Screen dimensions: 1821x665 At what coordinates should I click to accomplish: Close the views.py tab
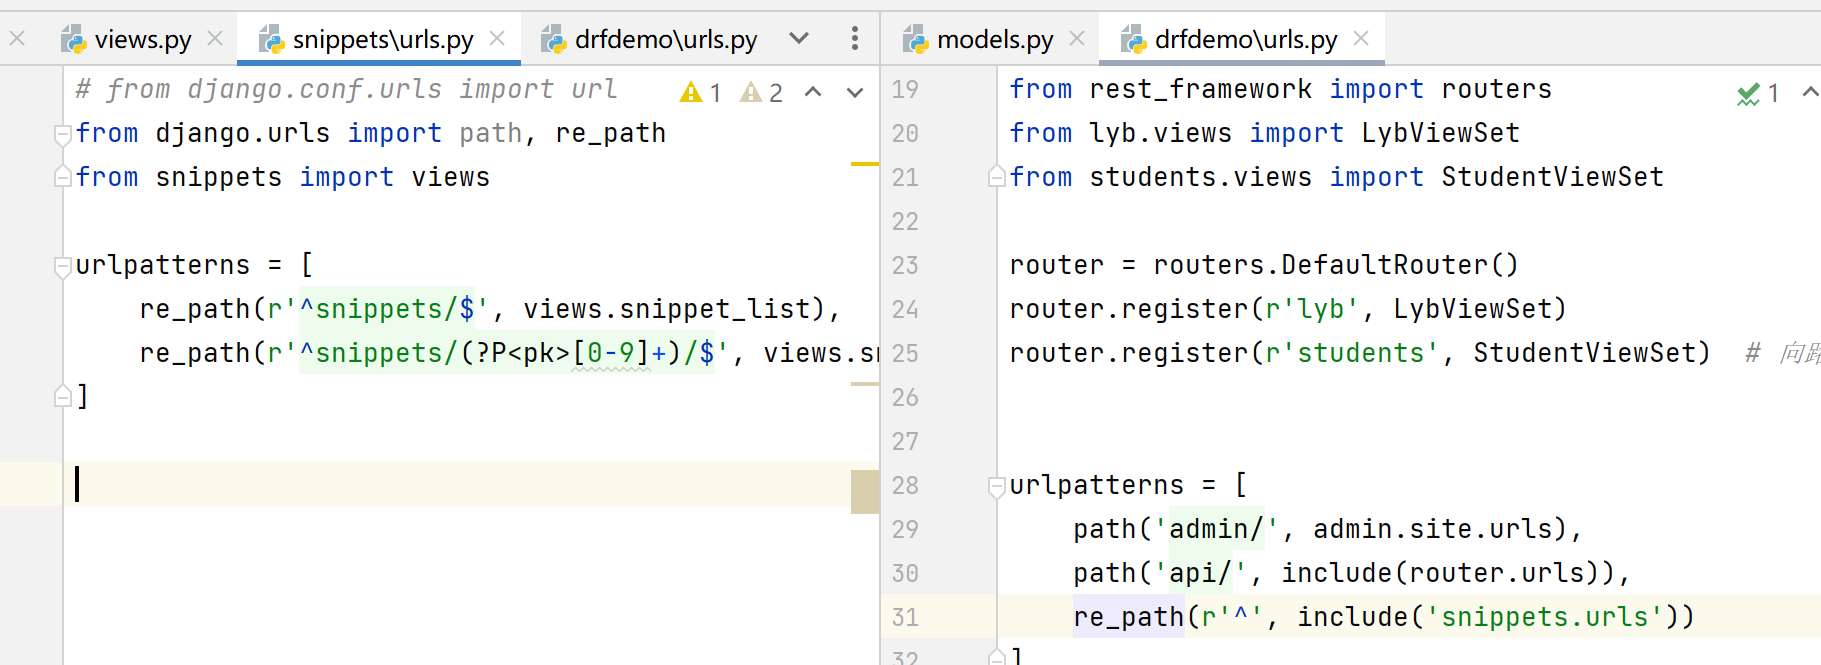click(x=215, y=39)
